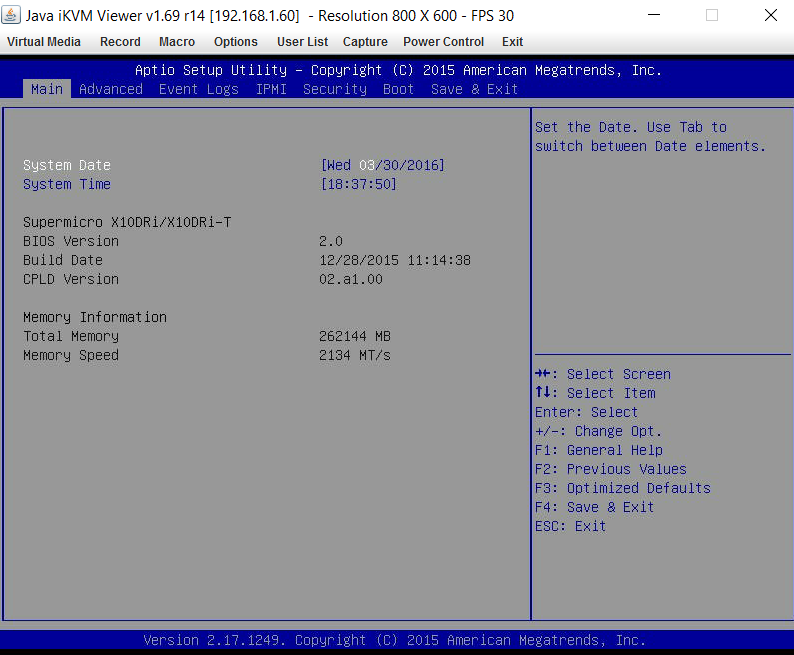Open the Capture menu
This screenshot has width=794, height=655.
(365, 42)
